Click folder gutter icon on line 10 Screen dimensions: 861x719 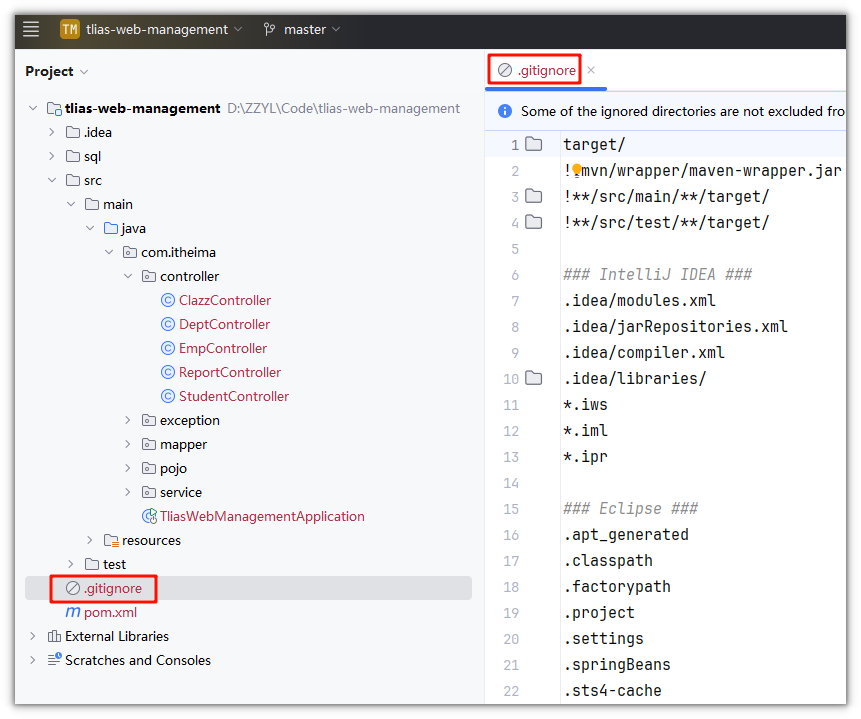534,378
